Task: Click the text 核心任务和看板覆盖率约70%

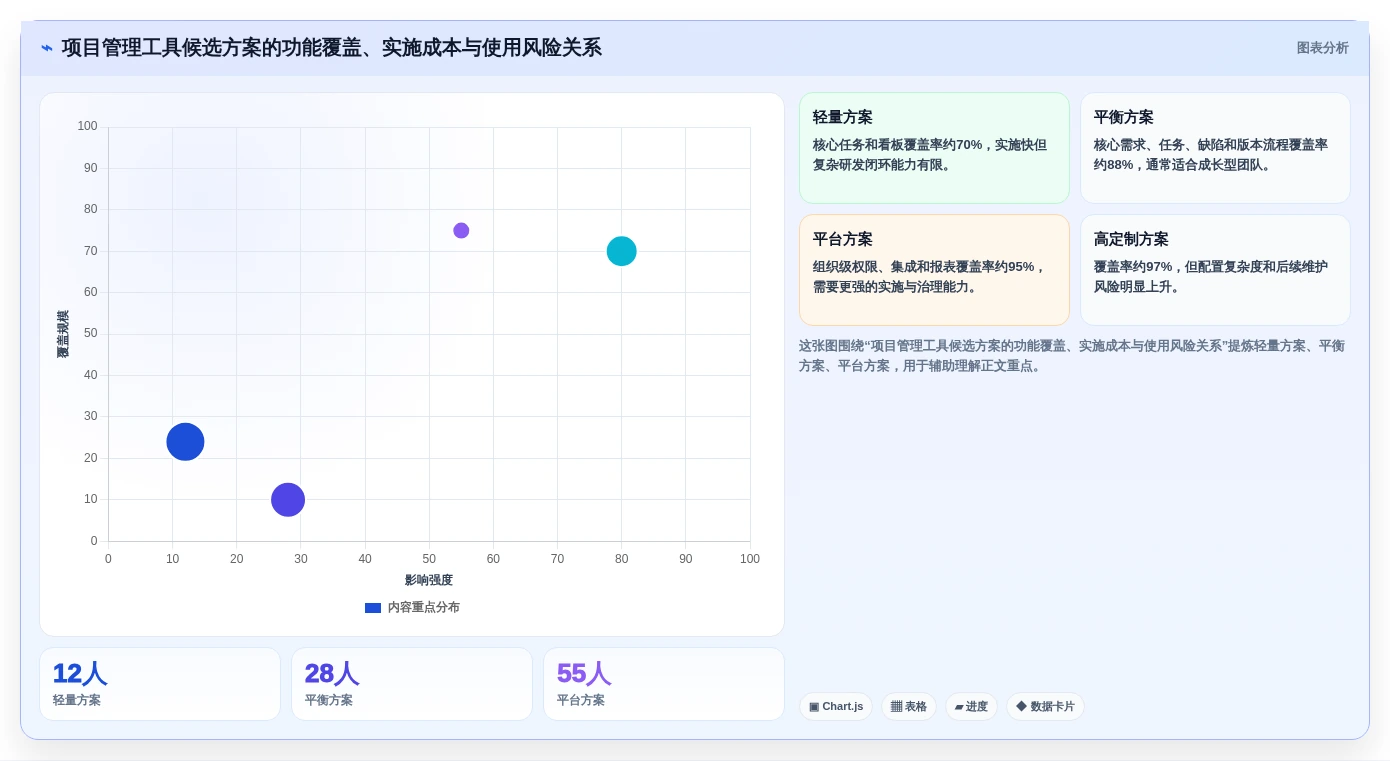Action: (898, 145)
